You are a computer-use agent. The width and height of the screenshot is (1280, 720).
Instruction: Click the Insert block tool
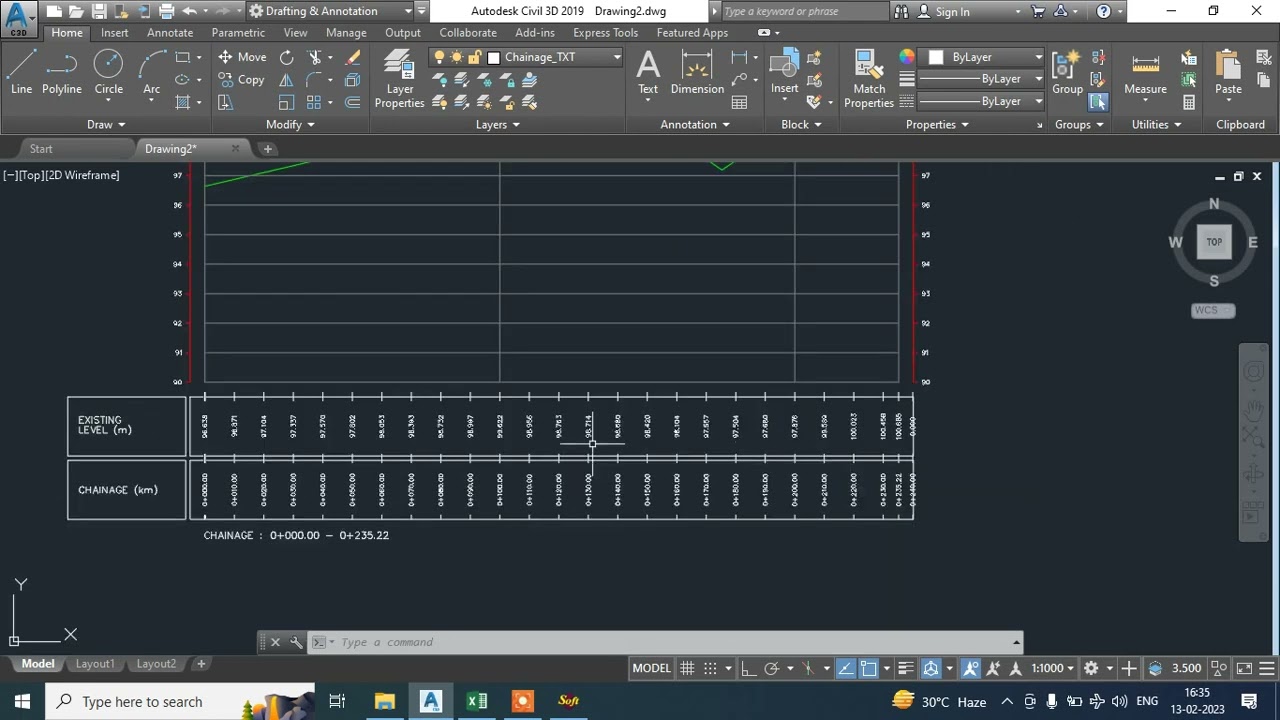tap(784, 72)
